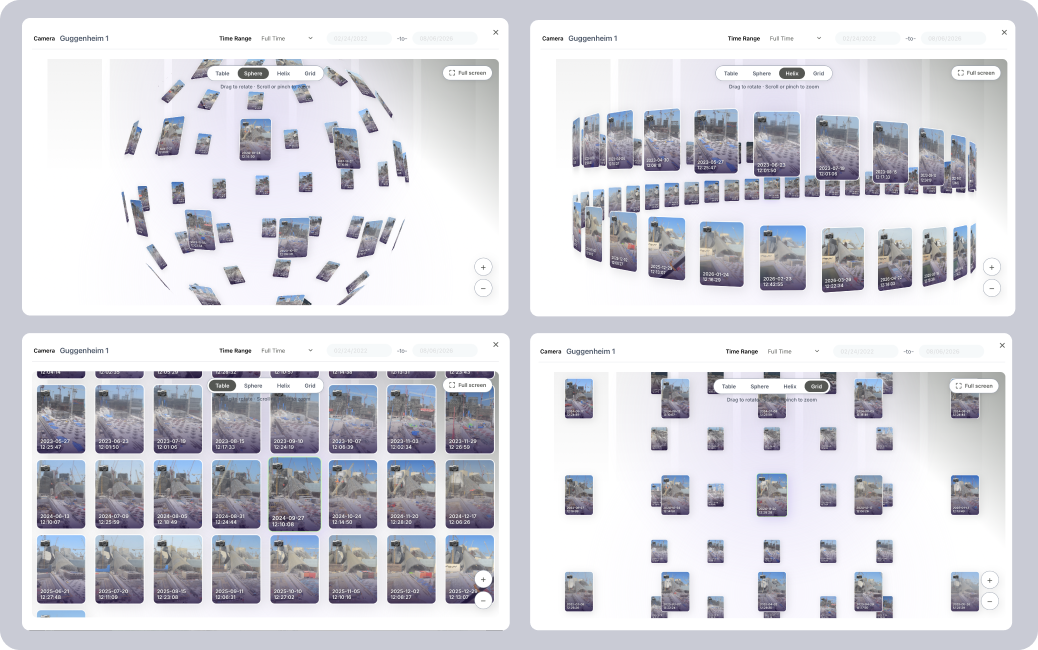The height and width of the screenshot is (650, 1038).
Task: Open Time Range selector in Table-view panel
Action: click(287, 351)
